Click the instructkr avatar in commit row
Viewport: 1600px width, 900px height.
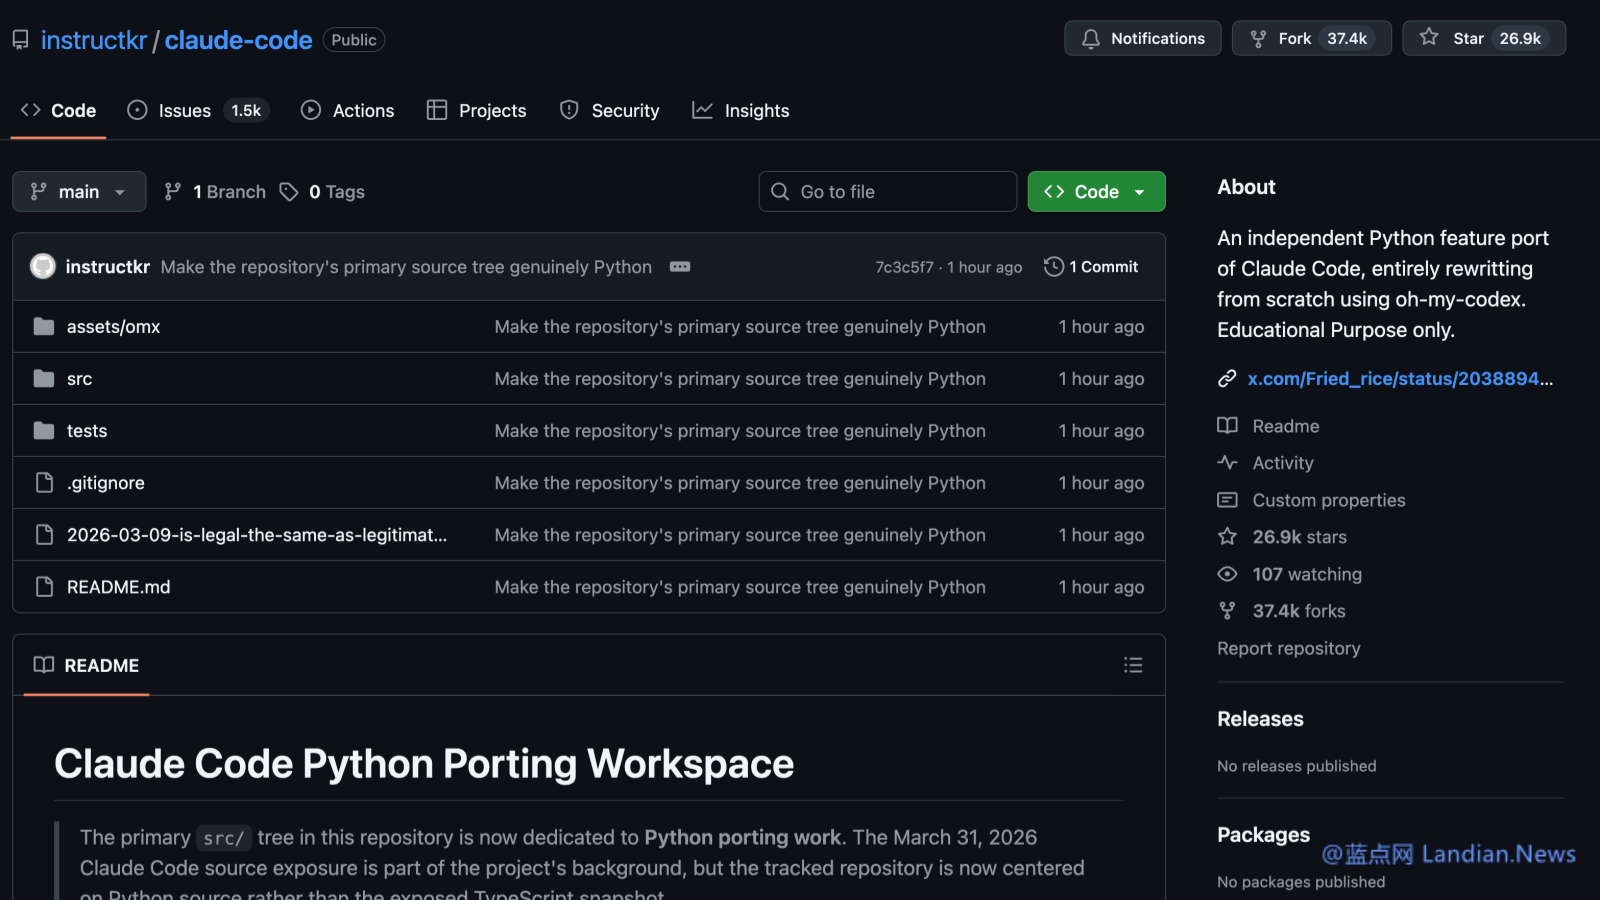point(42,266)
